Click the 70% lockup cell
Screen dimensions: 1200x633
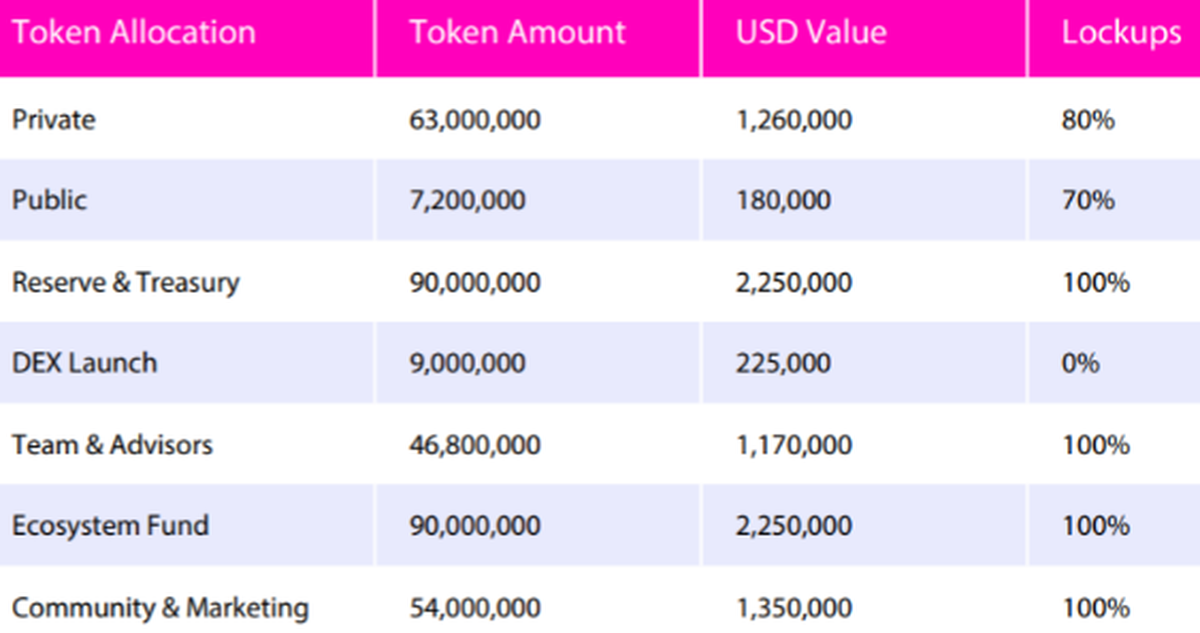click(1087, 201)
